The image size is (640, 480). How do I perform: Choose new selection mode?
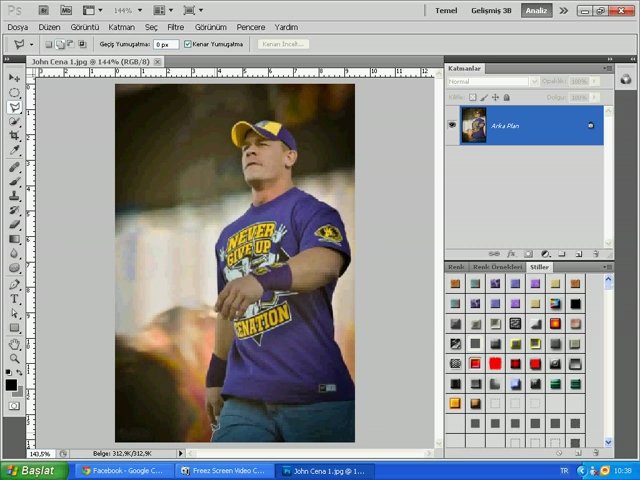click(x=49, y=44)
